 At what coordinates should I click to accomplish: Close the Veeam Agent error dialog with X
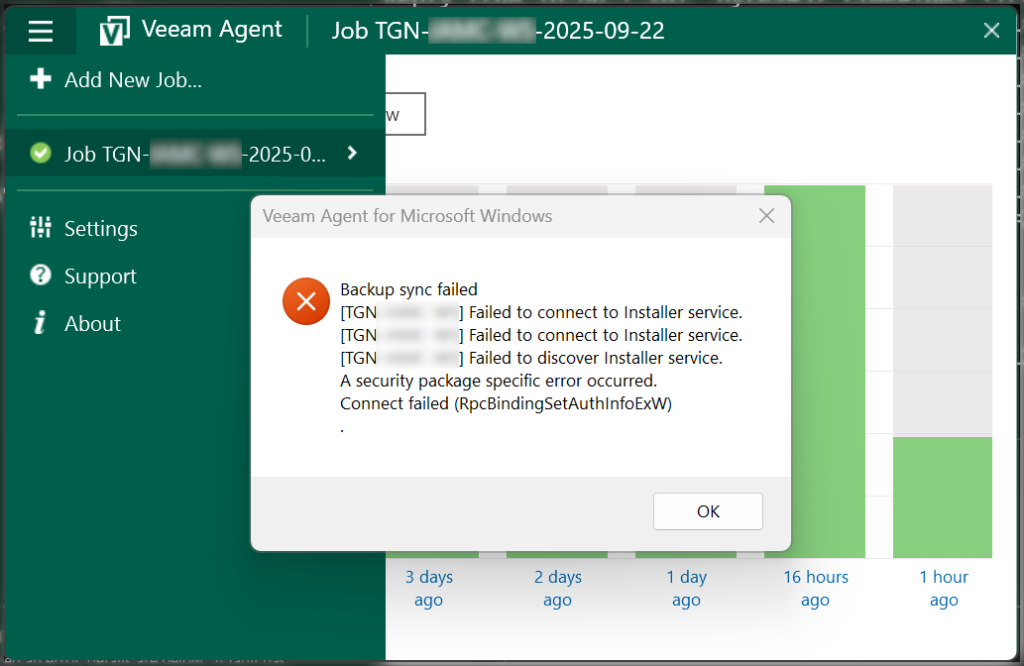pyautogui.click(x=766, y=216)
